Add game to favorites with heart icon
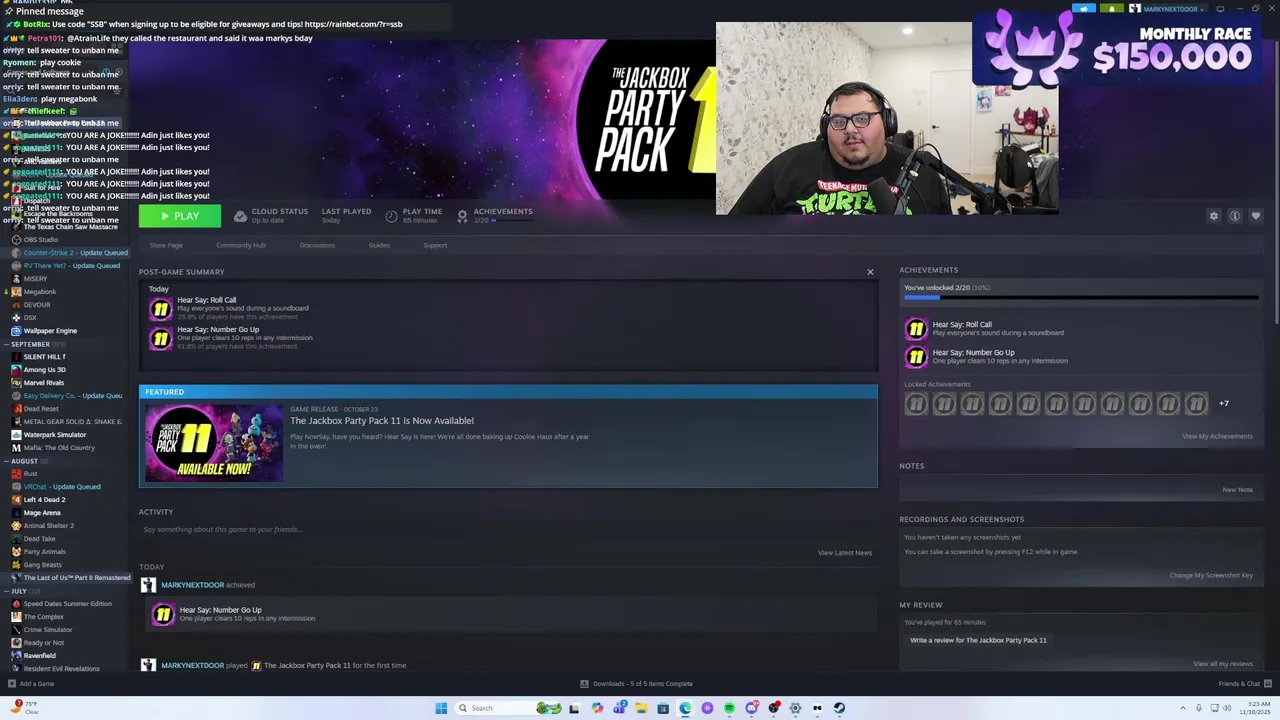1280x720 pixels. [1256, 216]
